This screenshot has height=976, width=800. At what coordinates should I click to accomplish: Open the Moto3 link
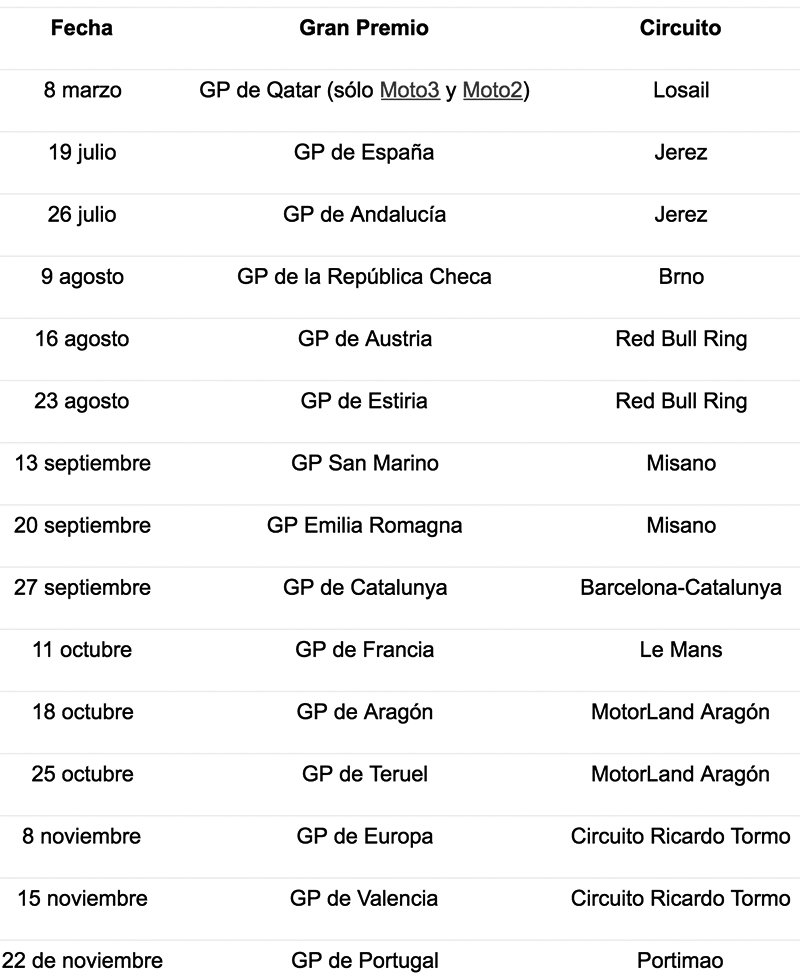coord(410,90)
